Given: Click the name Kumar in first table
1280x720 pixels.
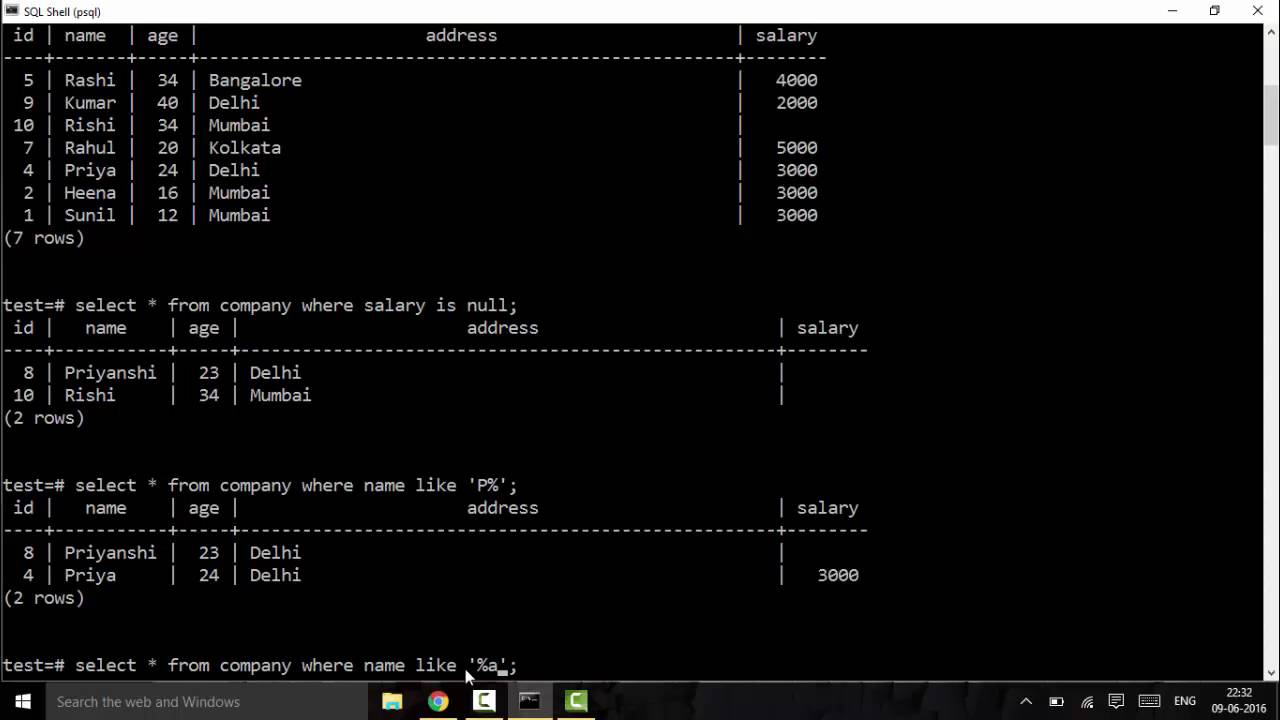Looking at the screenshot, I should pos(90,103).
